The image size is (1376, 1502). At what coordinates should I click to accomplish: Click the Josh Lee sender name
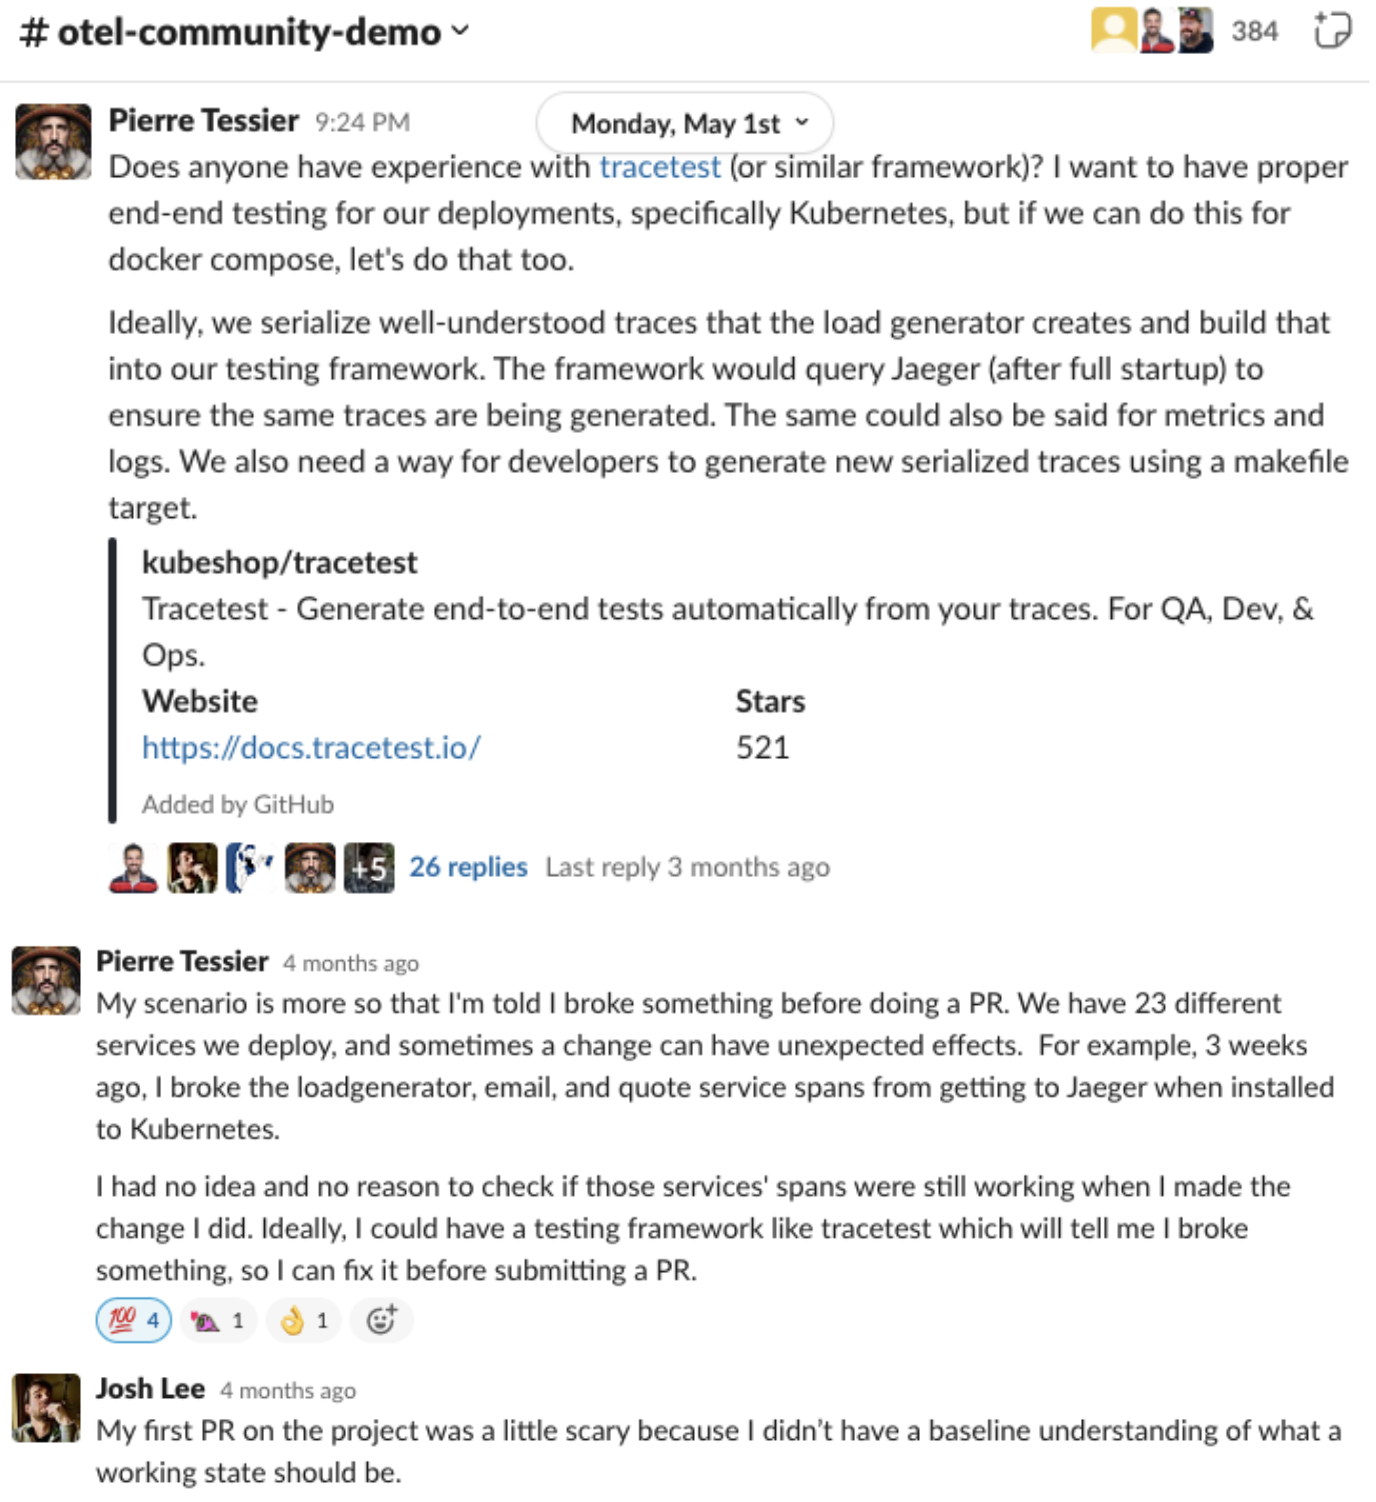point(150,1388)
